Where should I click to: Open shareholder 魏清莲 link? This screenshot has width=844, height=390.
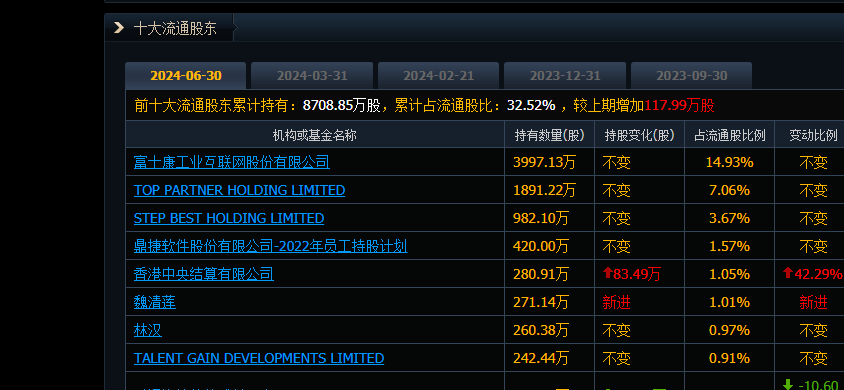154,302
